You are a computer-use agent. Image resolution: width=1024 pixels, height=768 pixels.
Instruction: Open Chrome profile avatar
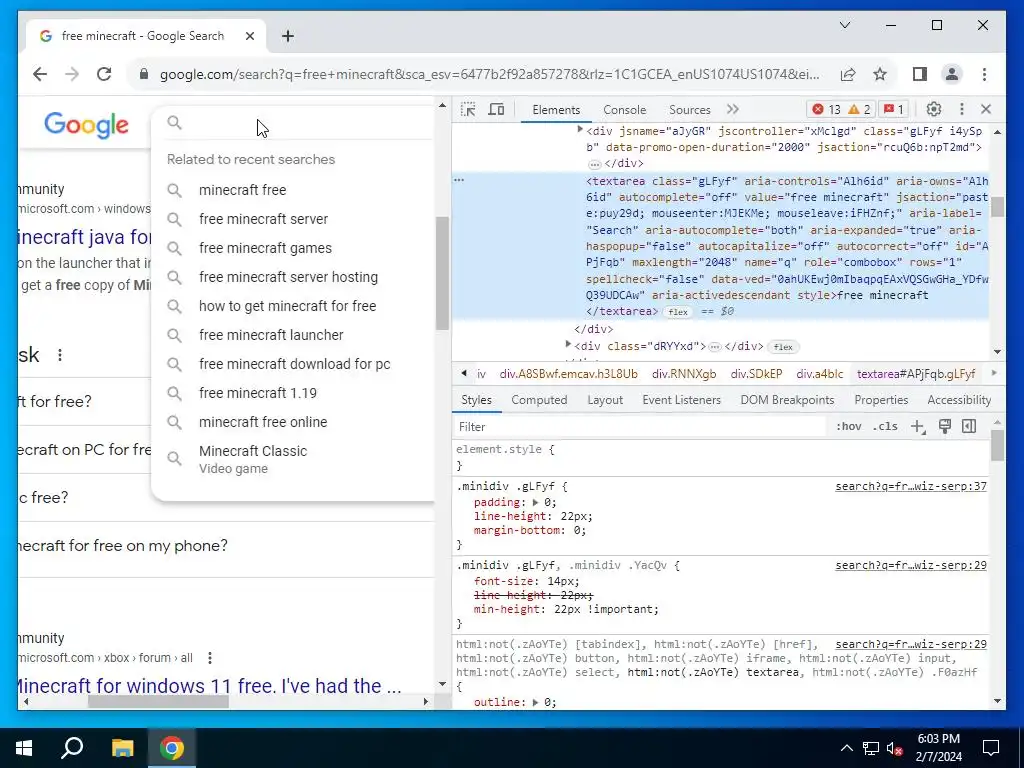pos(952,74)
